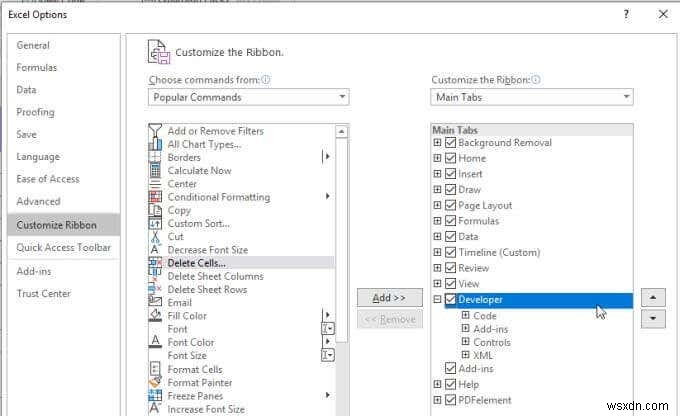Toggle the Insert tab checkbox

coord(451,174)
